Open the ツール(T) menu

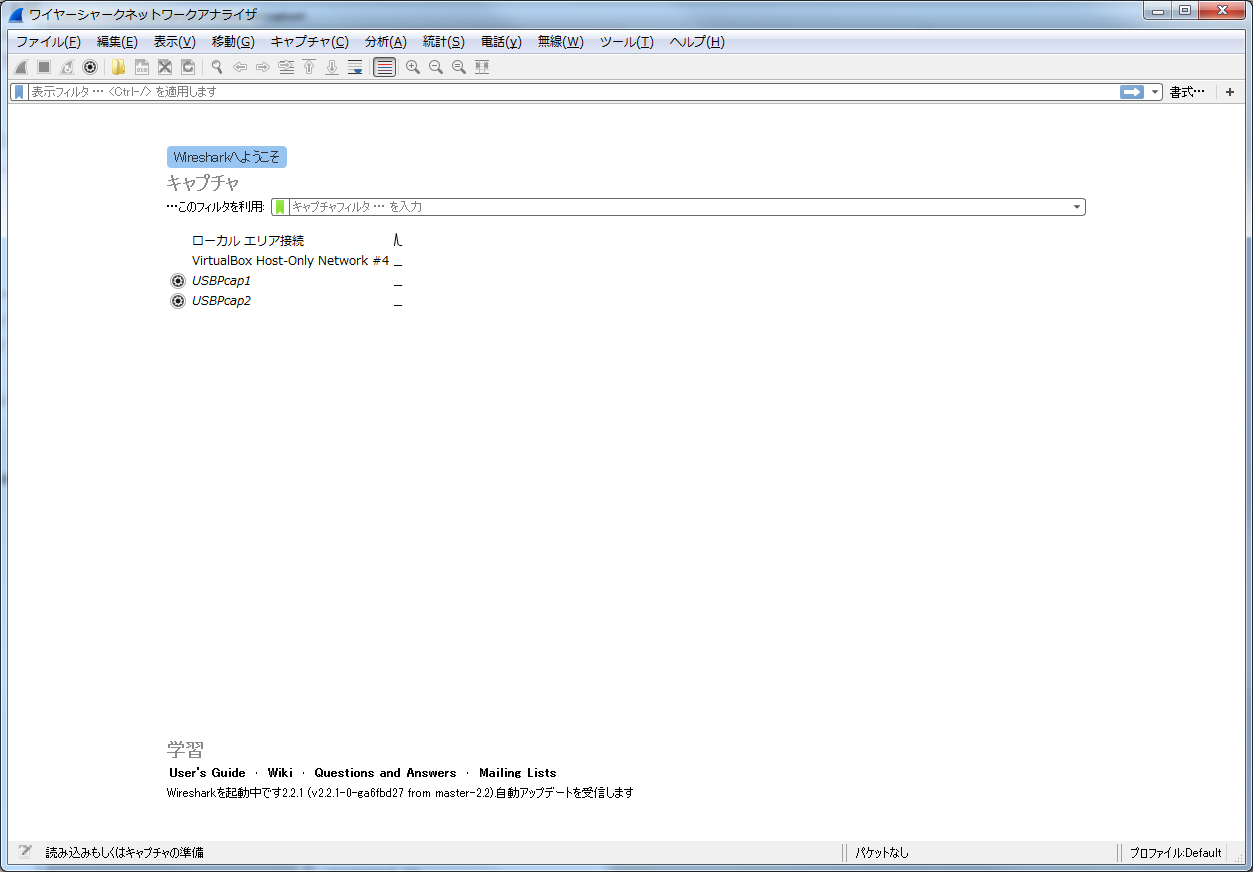point(626,42)
